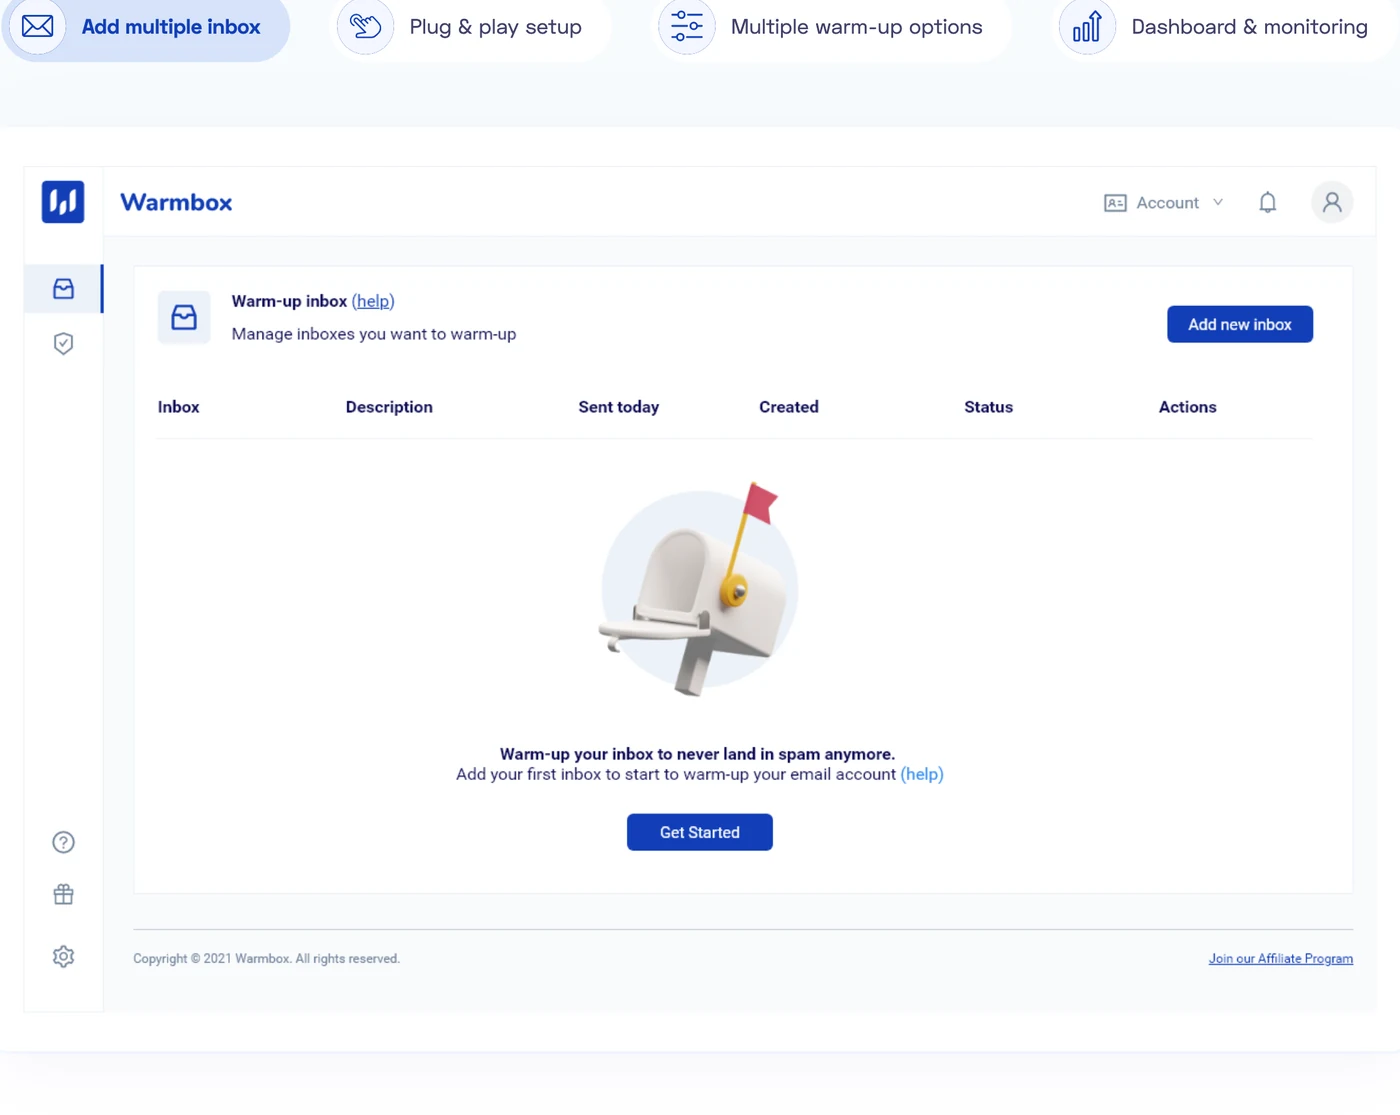The width and height of the screenshot is (1400, 1115).
Task: Click the chevron next to Account
Action: [1218, 203]
